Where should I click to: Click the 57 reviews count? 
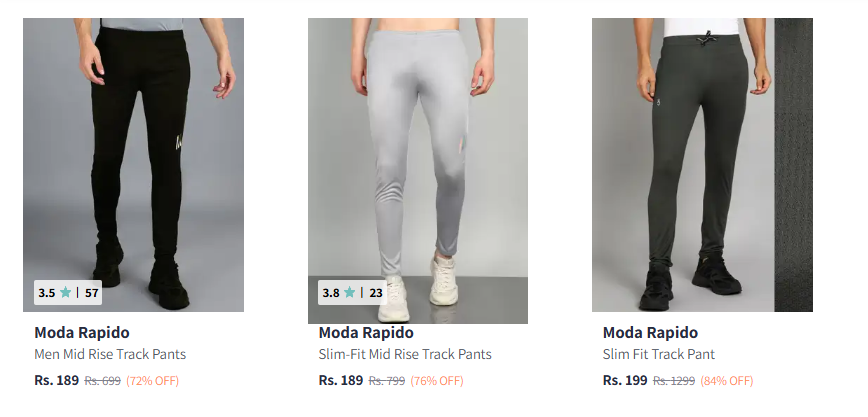pos(91,293)
